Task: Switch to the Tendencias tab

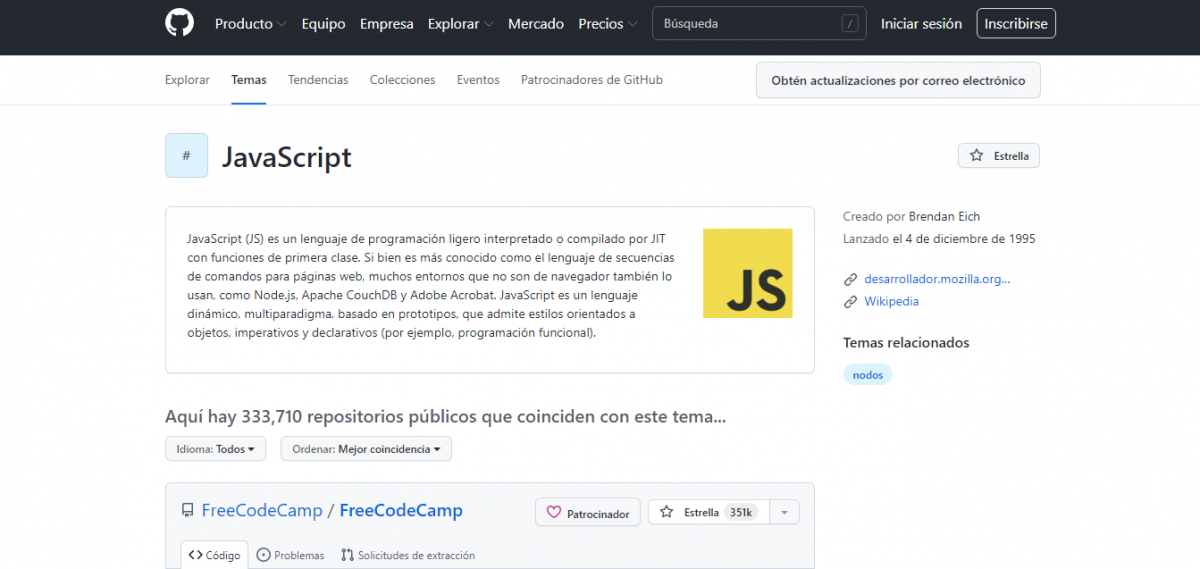Action: click(318, 80)
